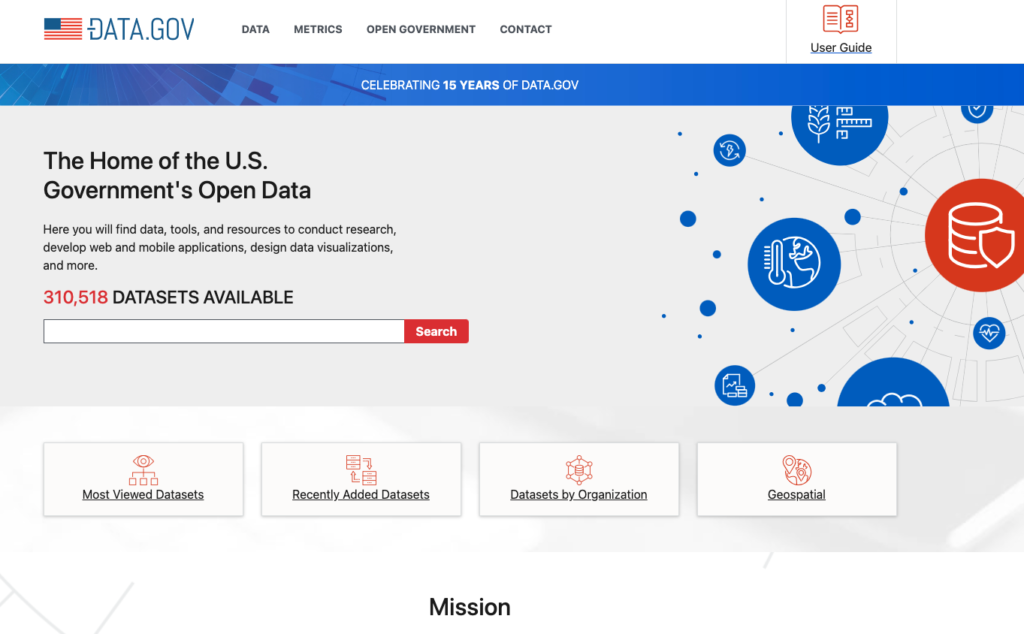Click the Home of U.S. Government's Open Data heading
Image resolution: width=1024 pixels, height=634 pixels.
pyautogui.click(x=177, y=175)
